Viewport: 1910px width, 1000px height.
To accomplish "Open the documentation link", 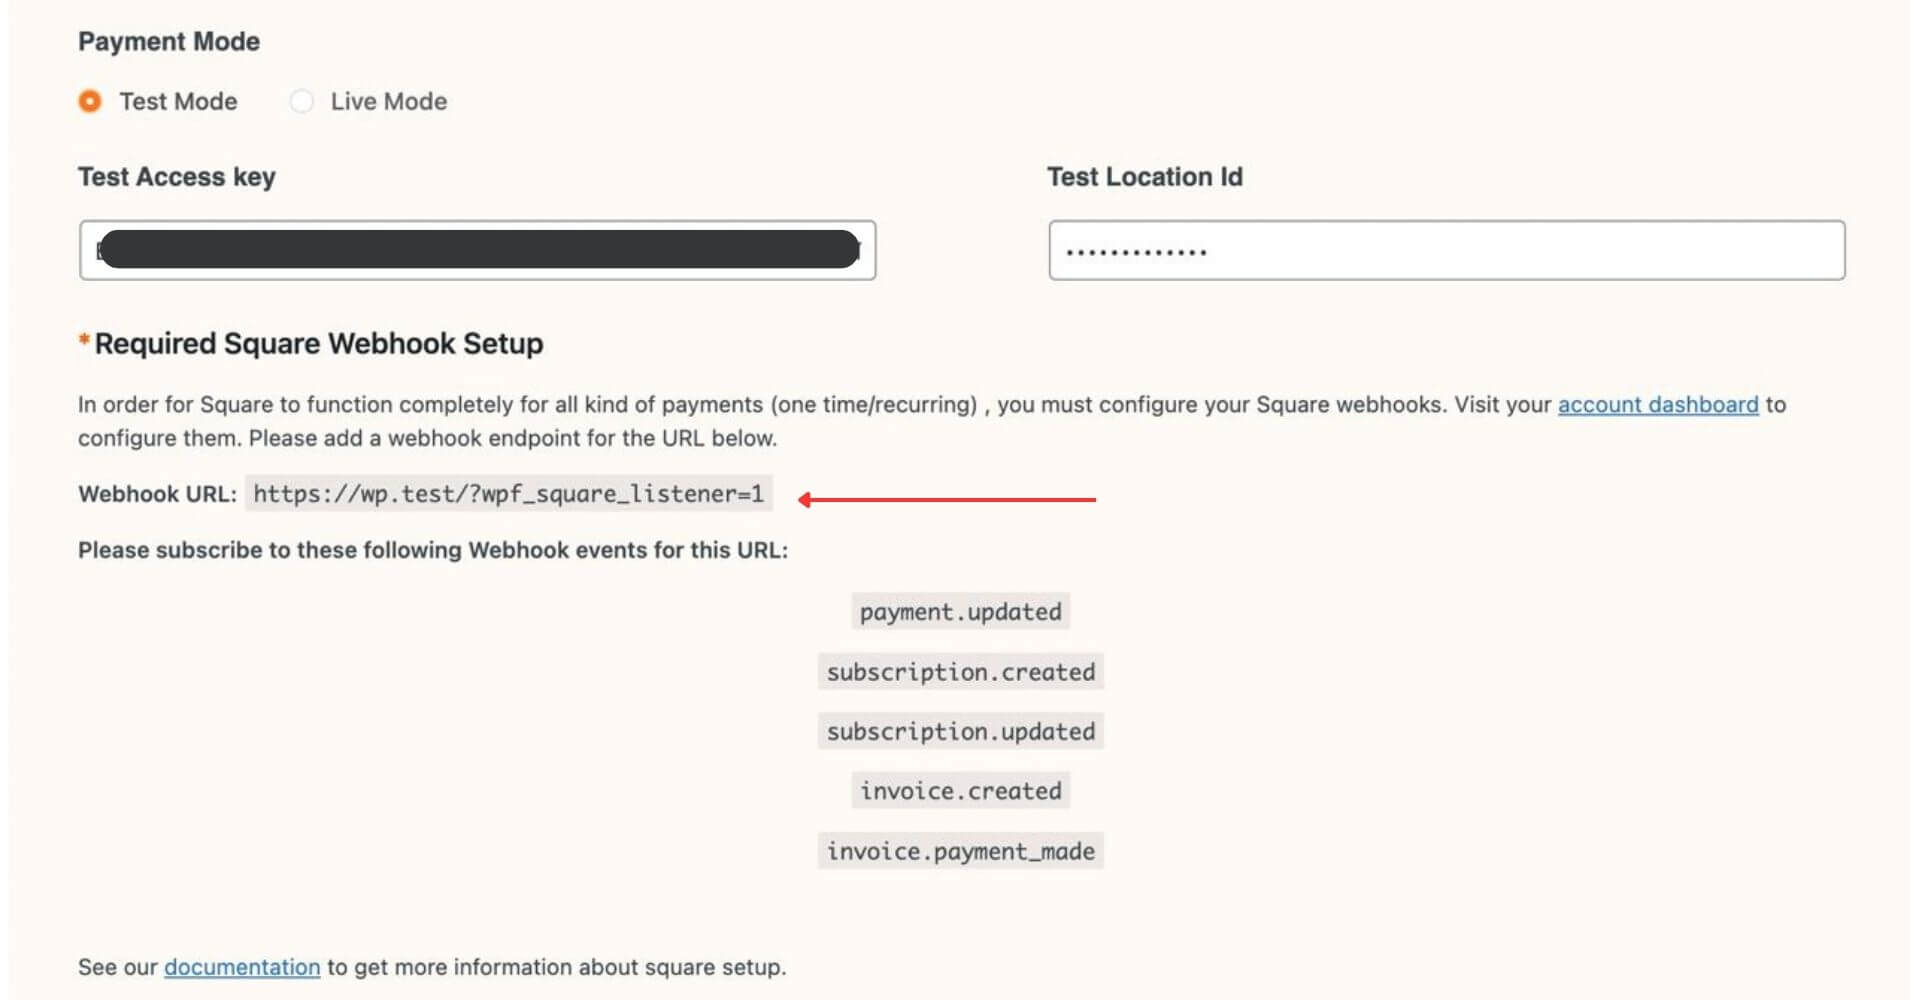I will point(240,966).
